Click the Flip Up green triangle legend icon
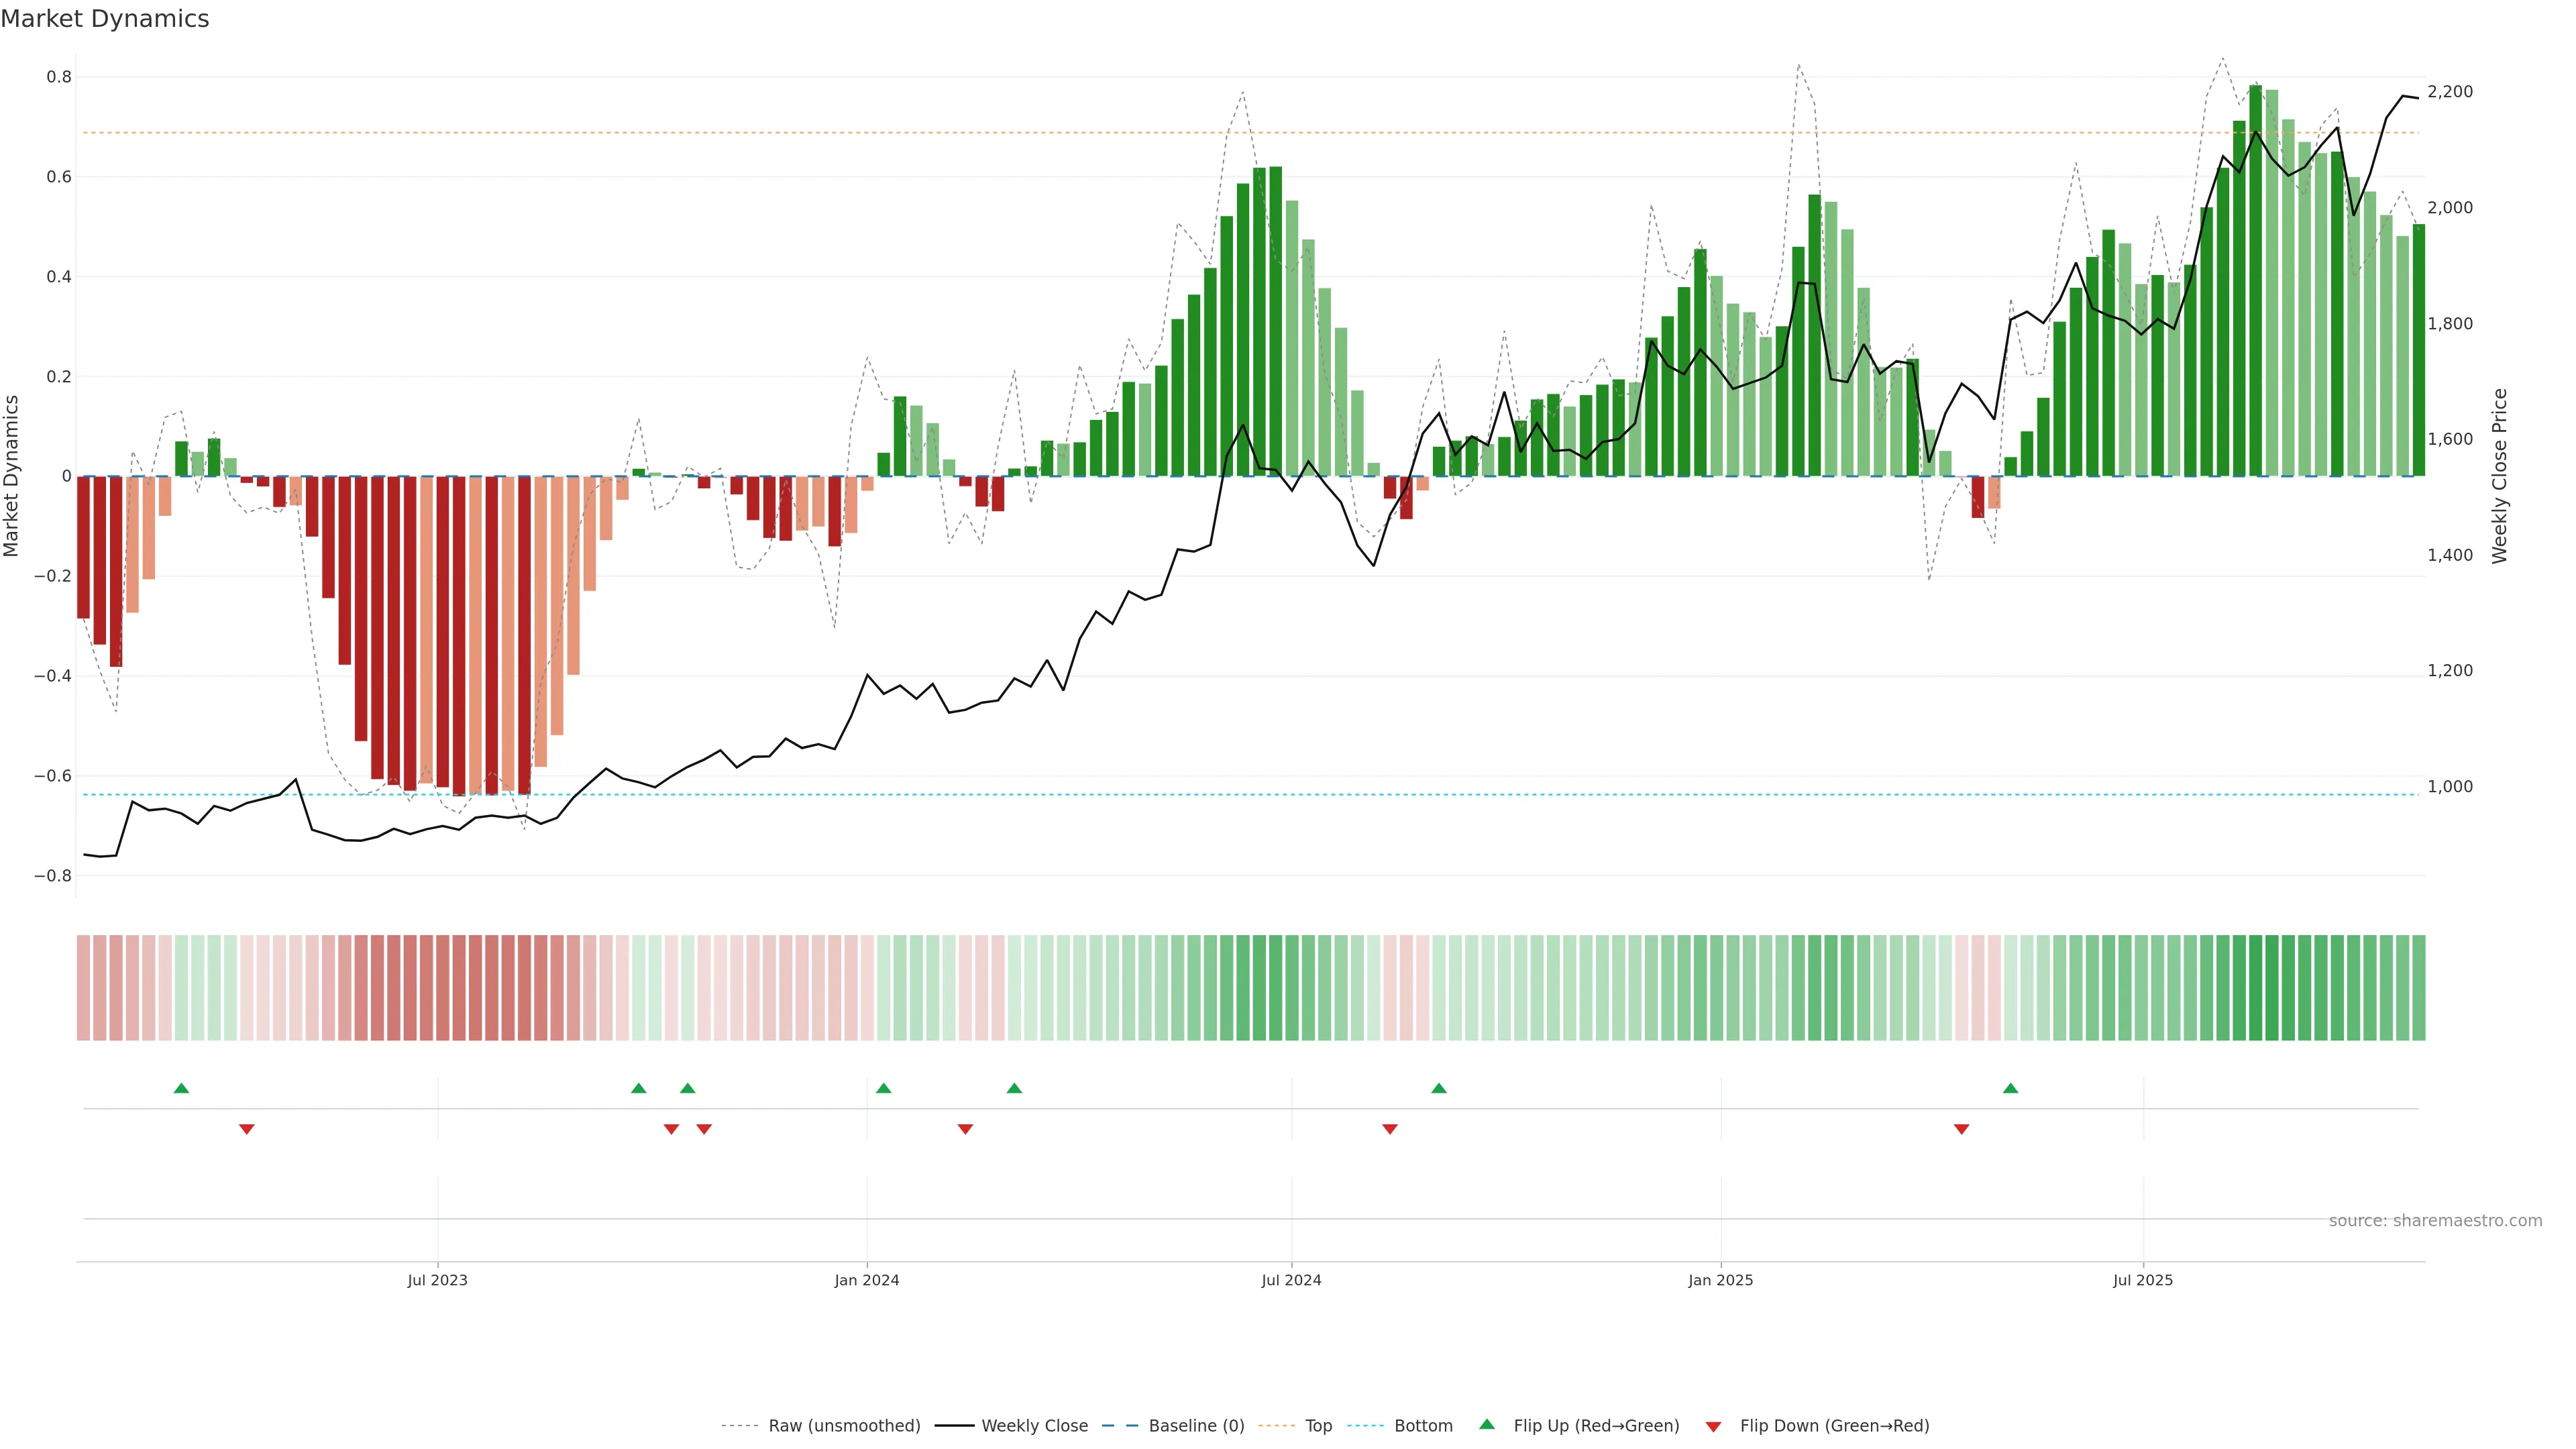The width and height of the screenshot is (2576, 1449). pos(1487,1424)
